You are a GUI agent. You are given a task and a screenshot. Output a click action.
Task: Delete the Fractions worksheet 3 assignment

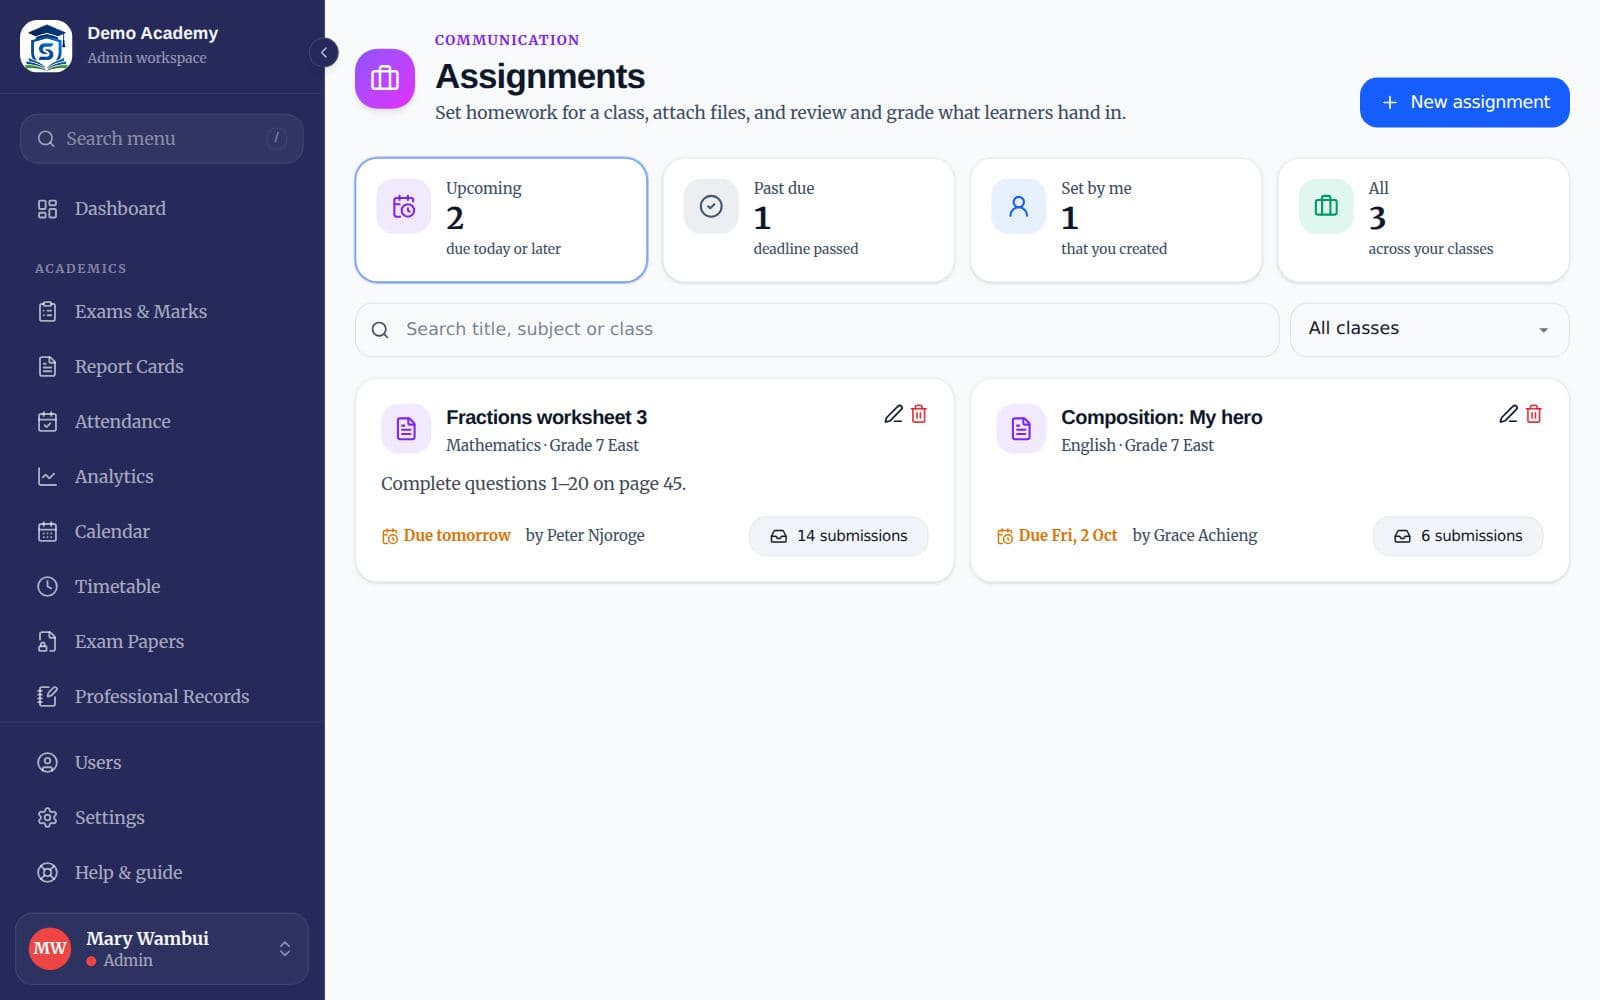919,414
